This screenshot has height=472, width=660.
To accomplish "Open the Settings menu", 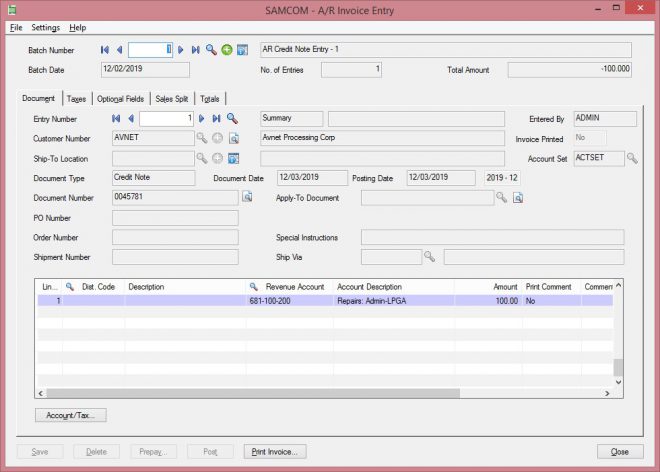I will [x=45, y=28].
